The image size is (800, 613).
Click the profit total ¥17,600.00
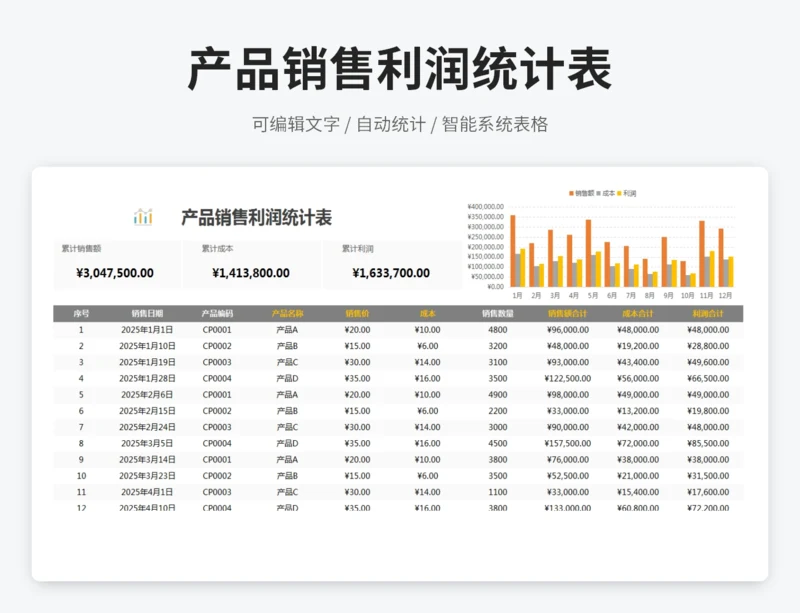(708, 492)
